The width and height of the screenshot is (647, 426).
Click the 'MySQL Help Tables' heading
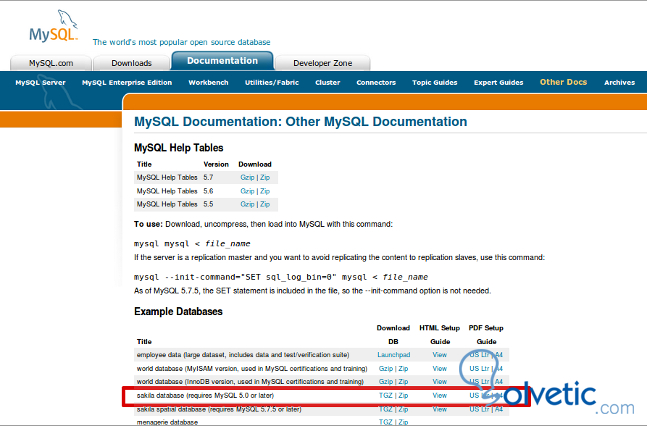pos(179,148)
